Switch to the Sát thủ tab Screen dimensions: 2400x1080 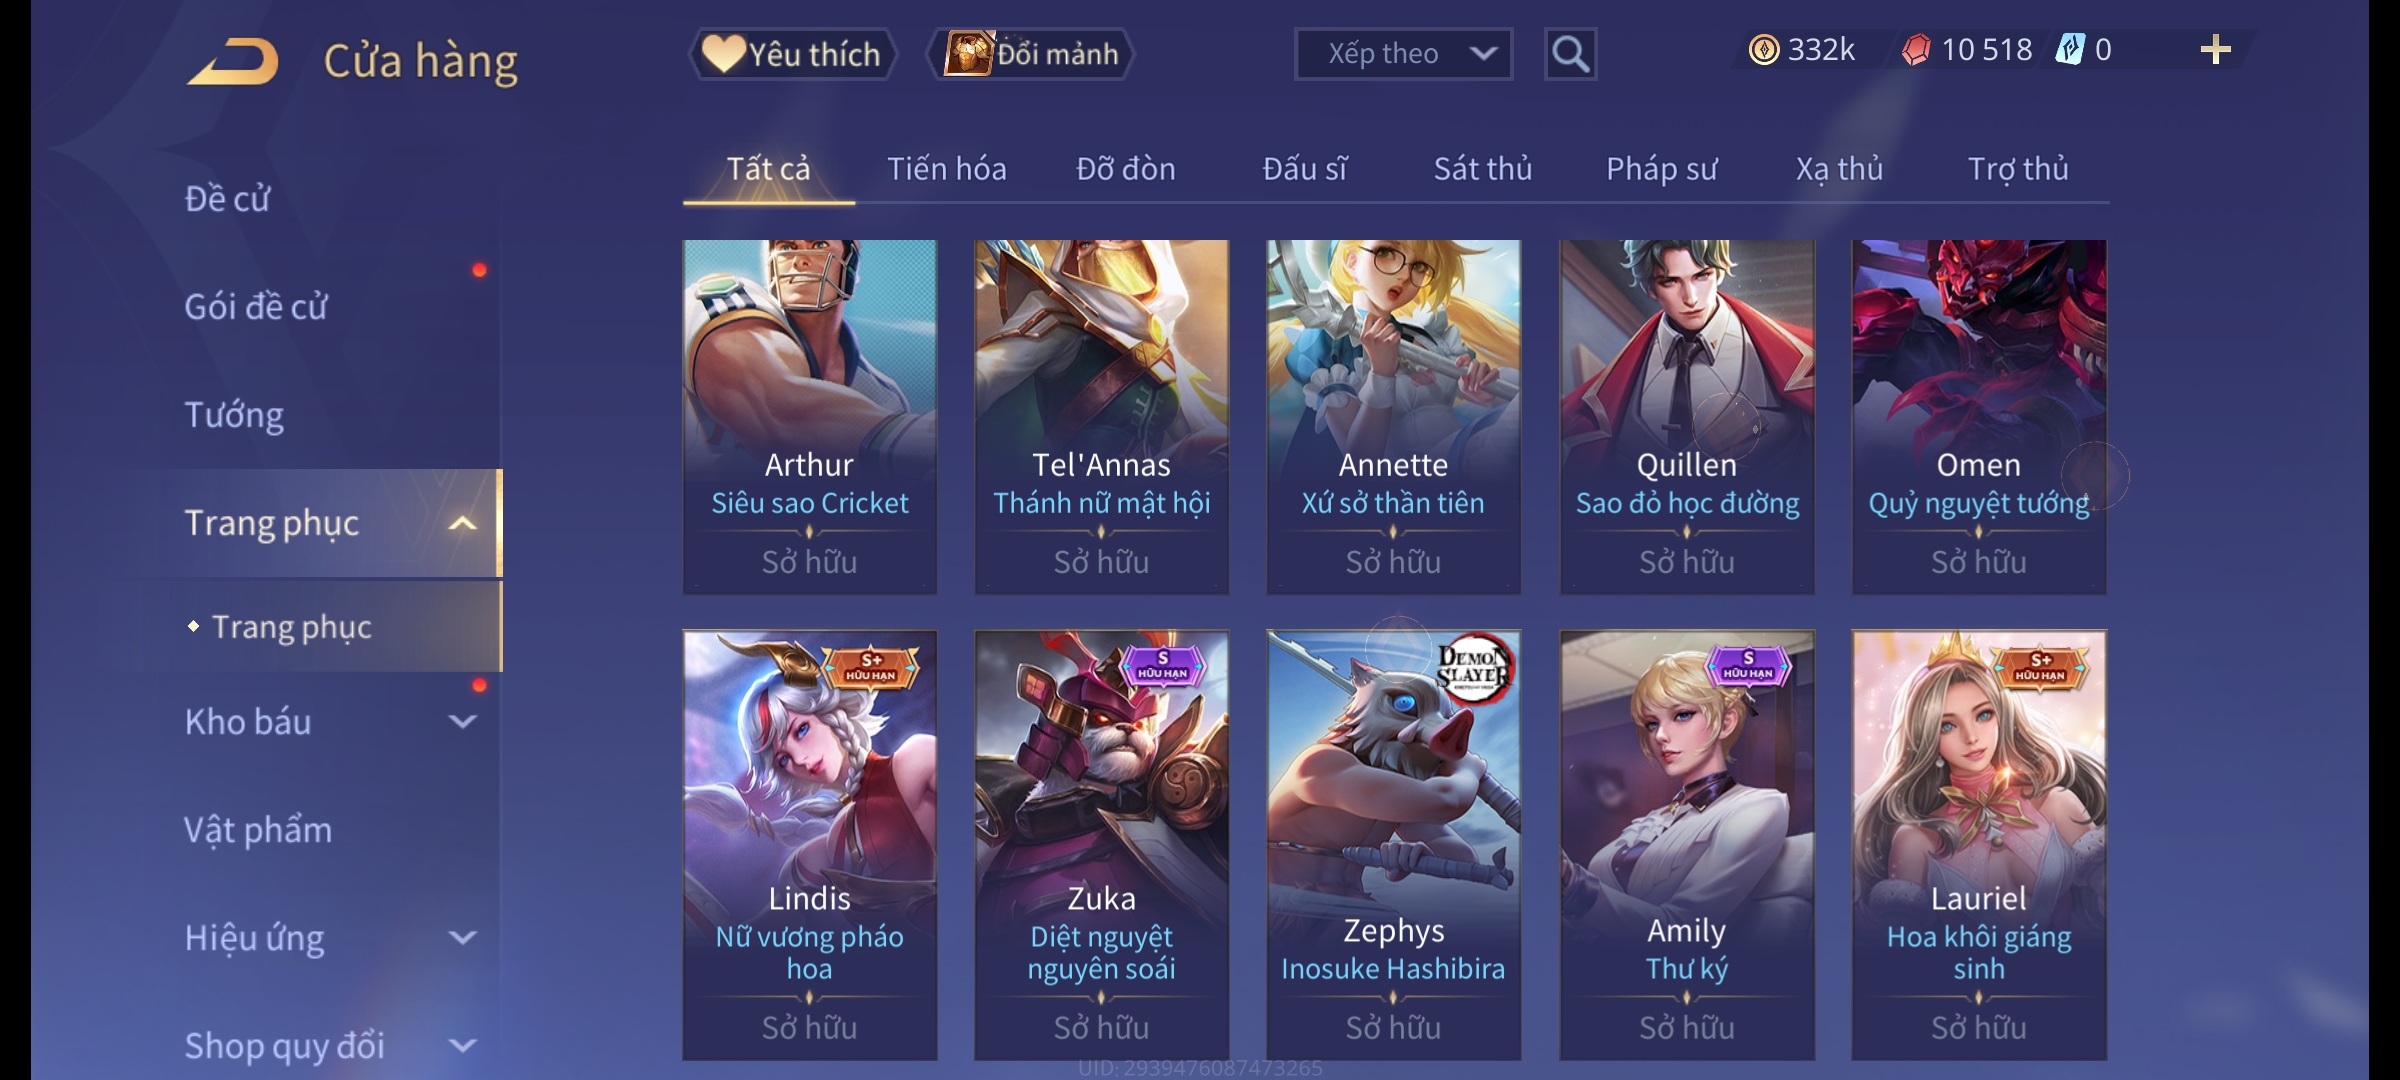coord(1483,169)
